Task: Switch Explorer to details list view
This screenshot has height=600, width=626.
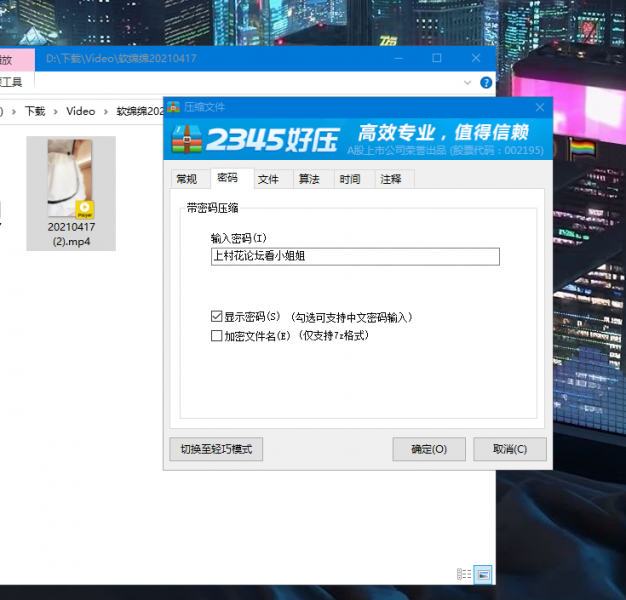Action: click(x=464, y=574)
